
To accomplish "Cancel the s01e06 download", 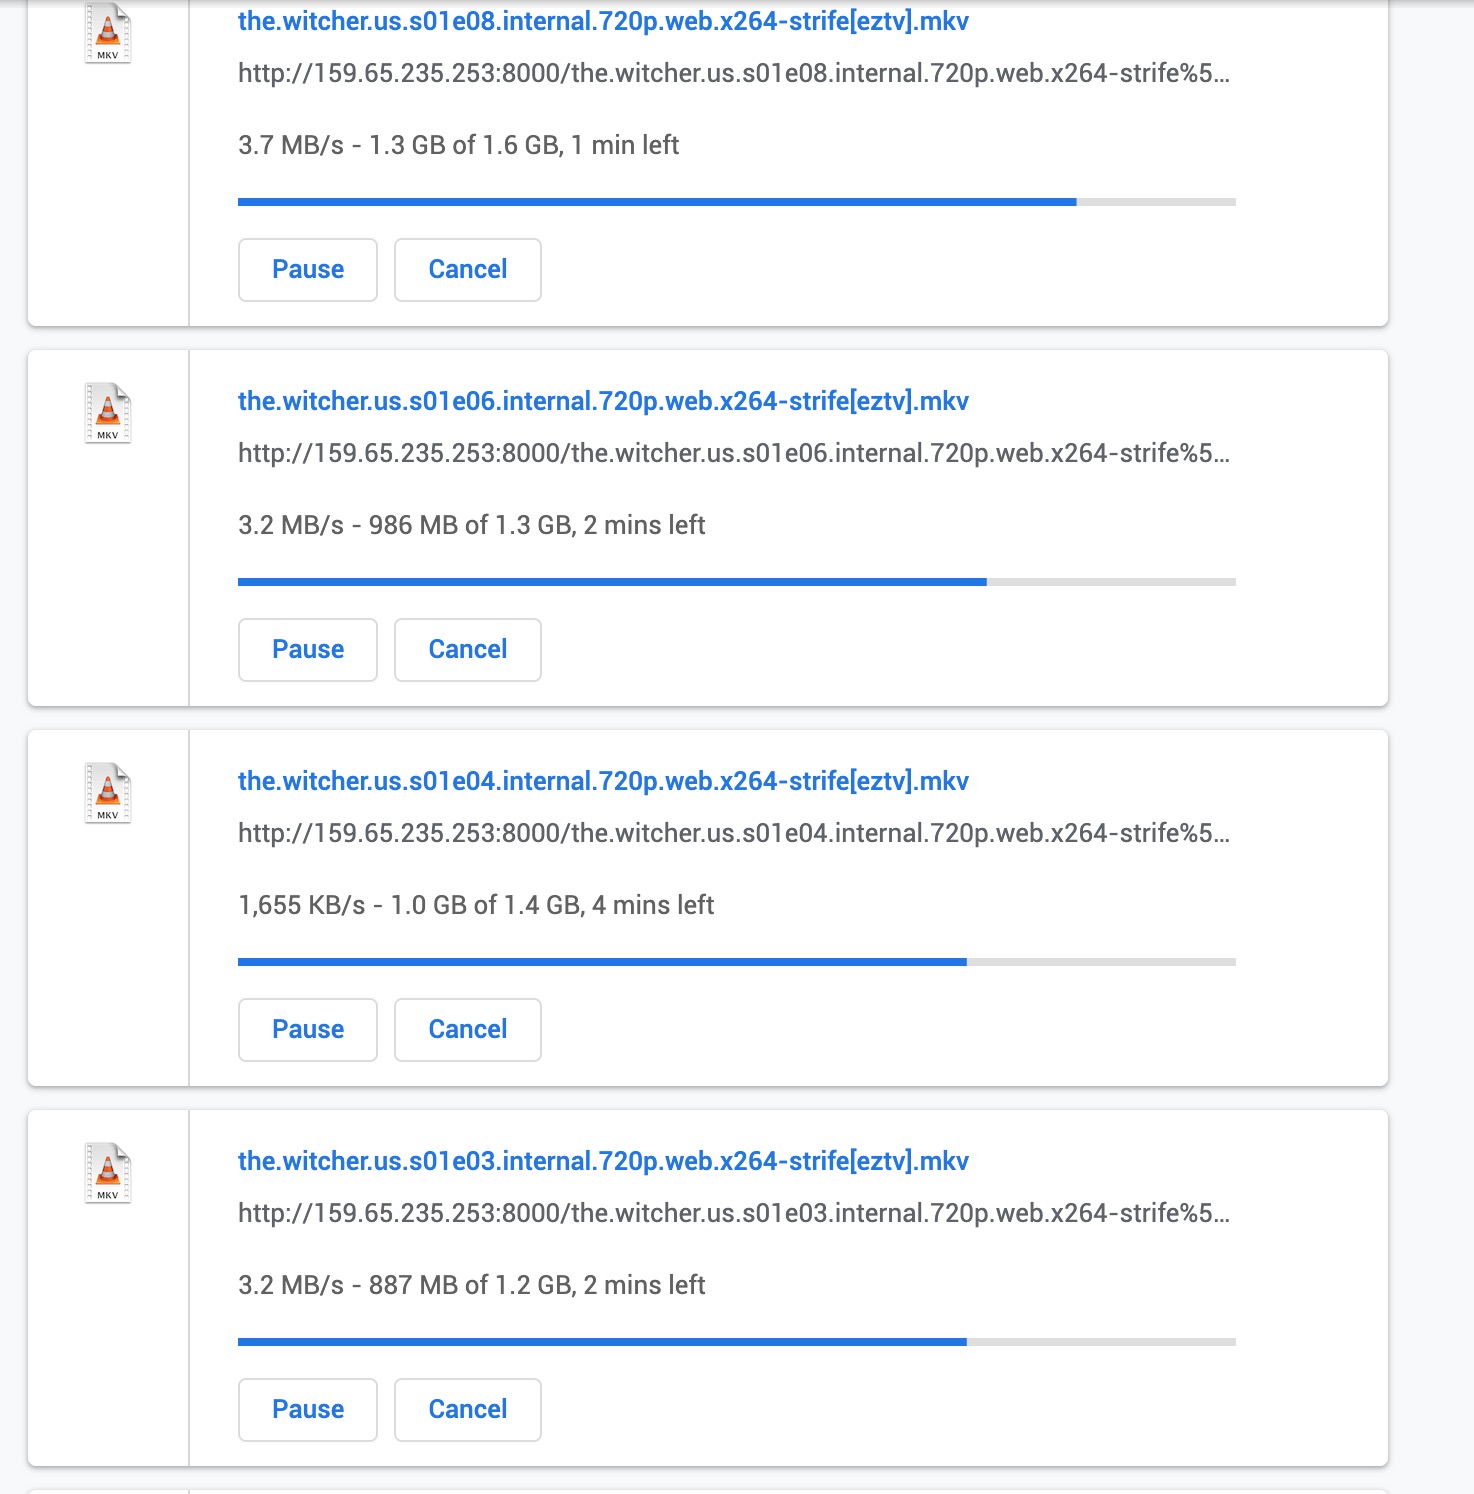I will coord(468,650).
